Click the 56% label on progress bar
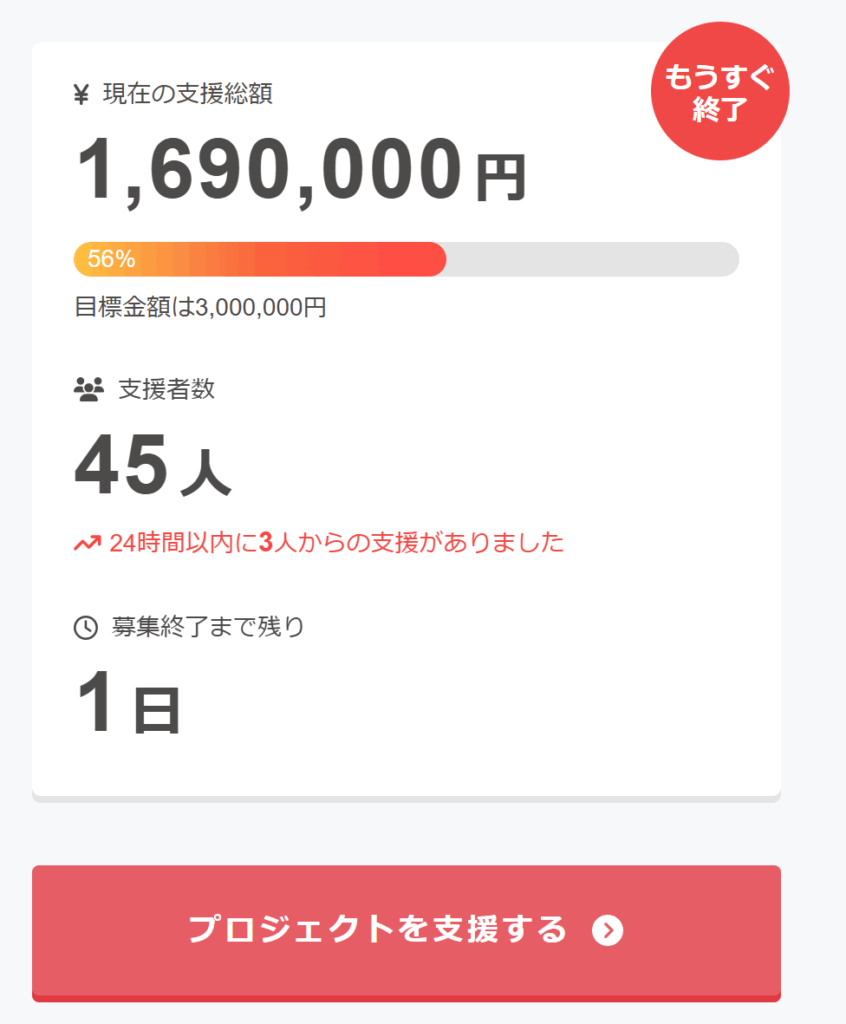 pos(111,259)
